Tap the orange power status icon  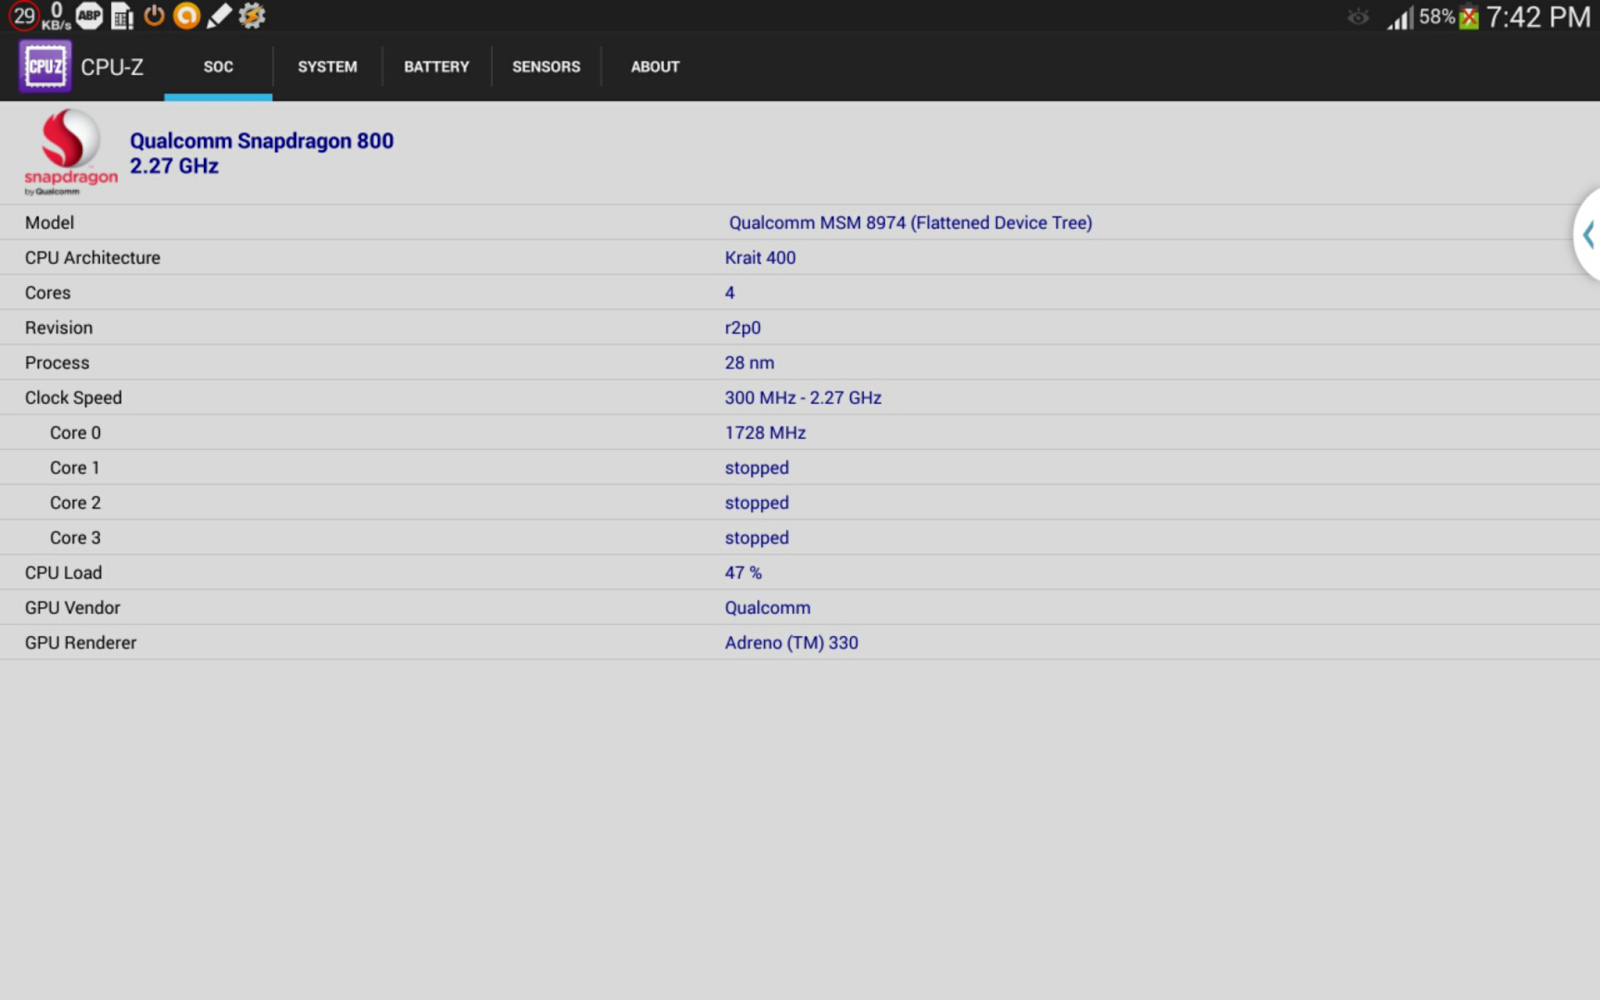click(154, 15)
